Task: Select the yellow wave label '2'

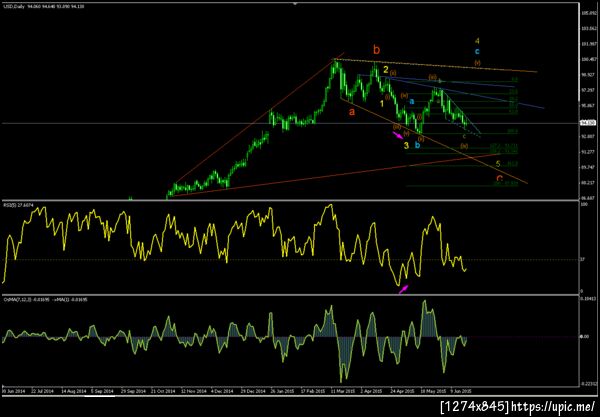Action: click(386, 70)
